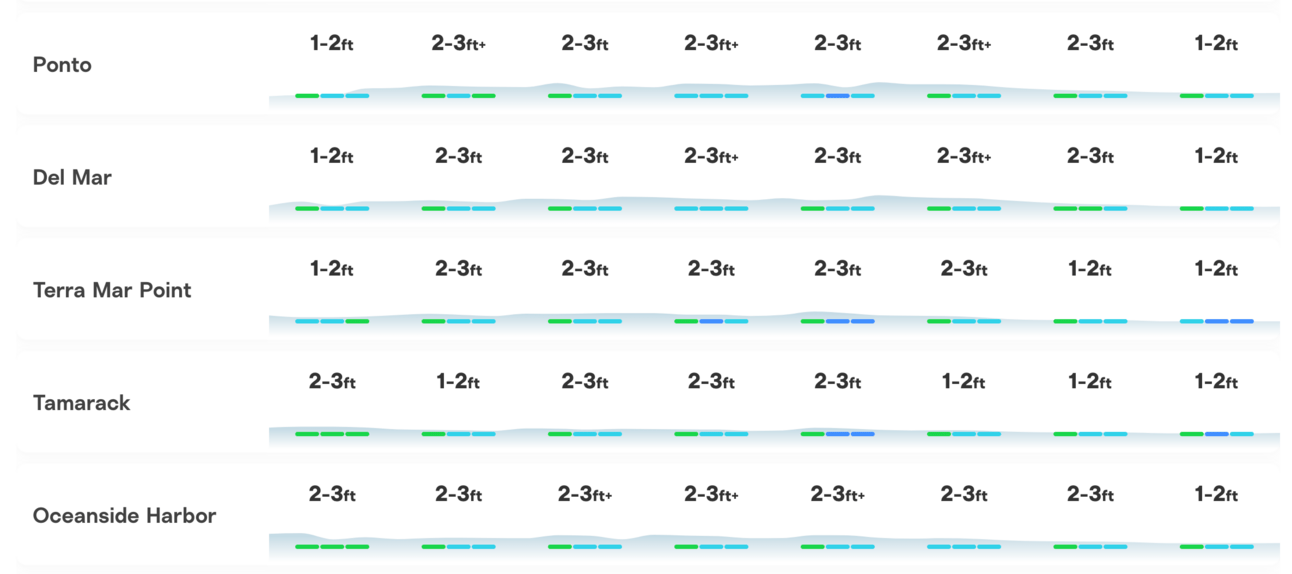Click Terra Mar Point's first-day bars ending in green
This screenshot has height=574, width=1292.
coord(332,321)
